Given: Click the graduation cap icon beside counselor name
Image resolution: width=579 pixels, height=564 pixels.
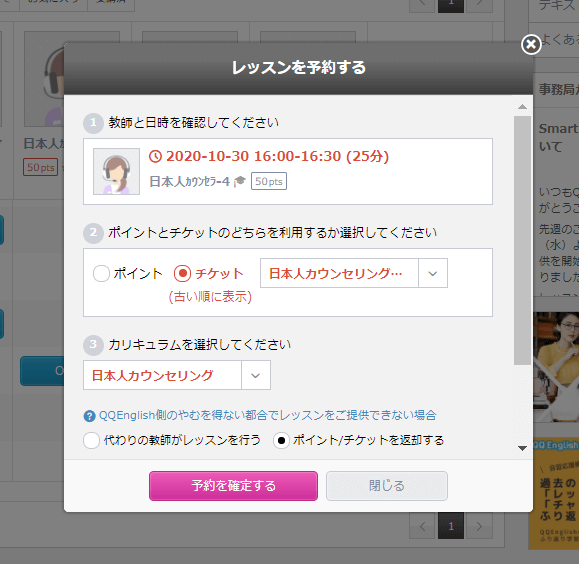Looking at the screenshot, I should (240, 181).
